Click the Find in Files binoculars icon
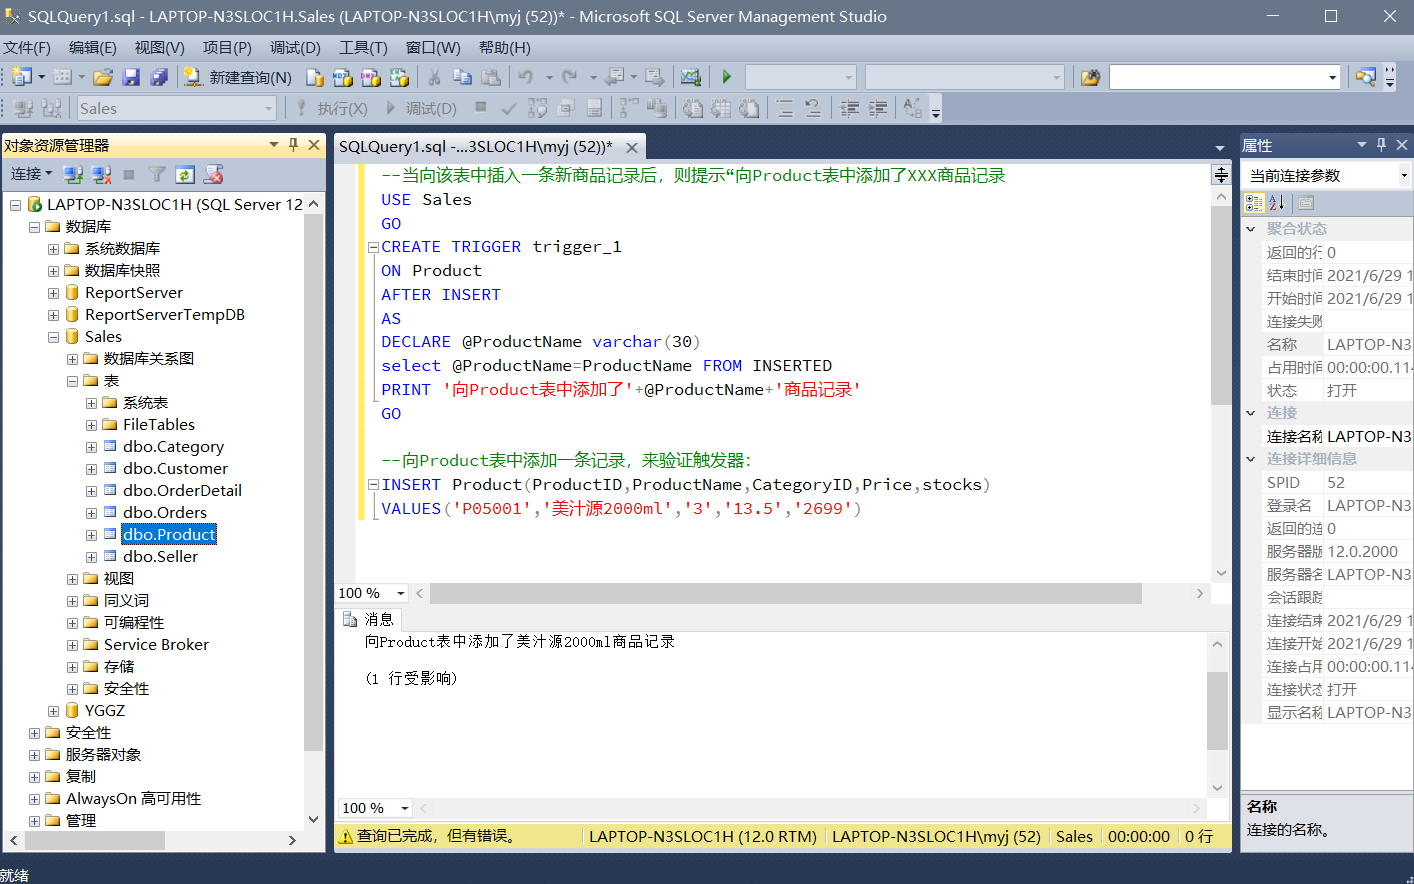This screenshot has width=1414, height=884. [x=1091, y=77]
